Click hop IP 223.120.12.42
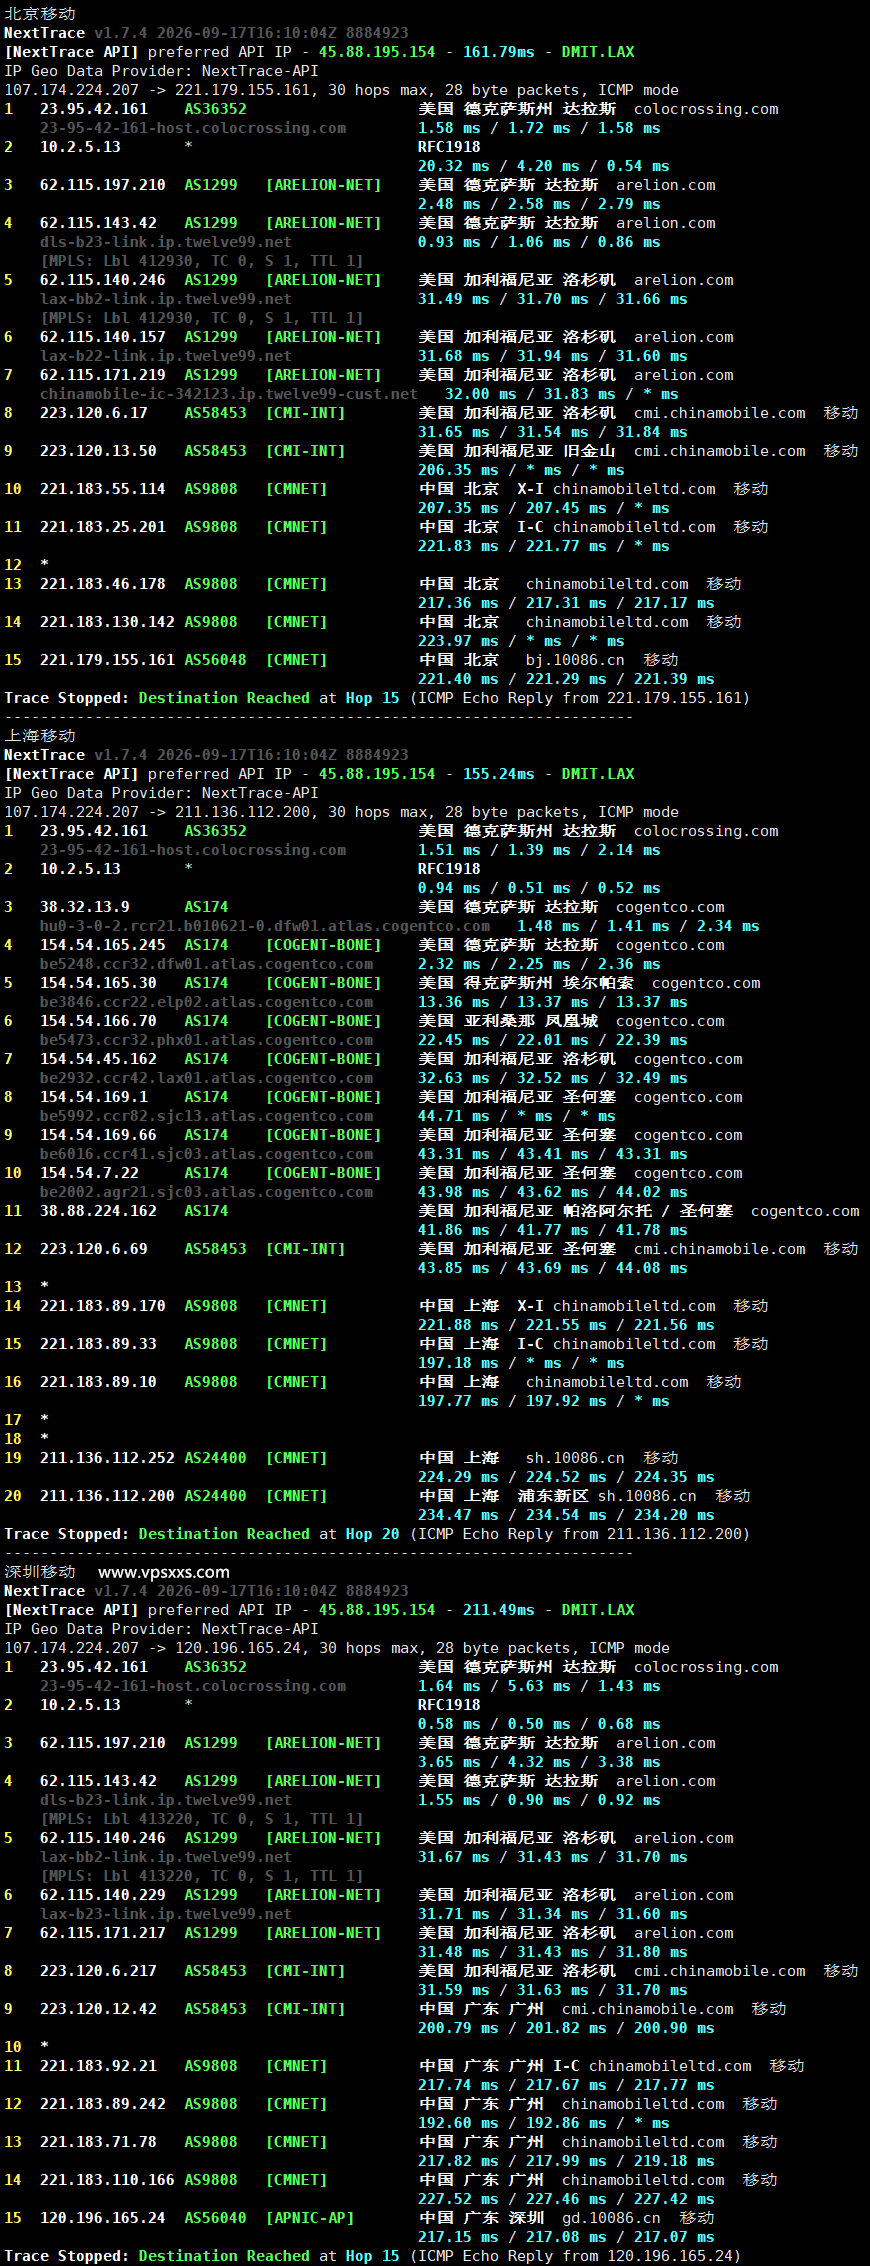Screen dimensions: 870x2266 coord(98,2009)
